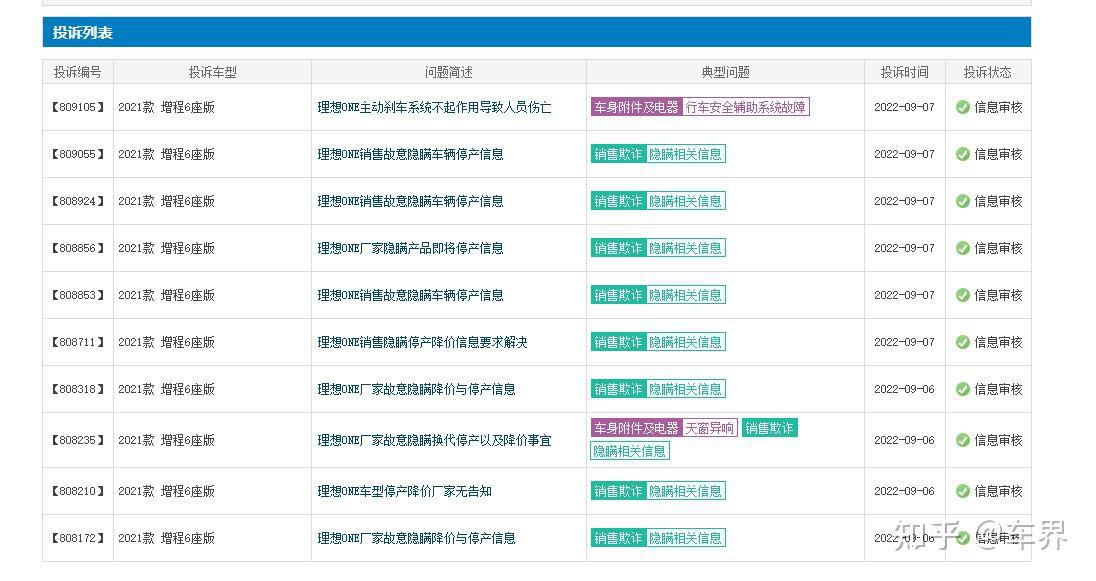Click 投诉车型 column header
The width and height of the screenshot is (1096, 581).
[212, 72]
